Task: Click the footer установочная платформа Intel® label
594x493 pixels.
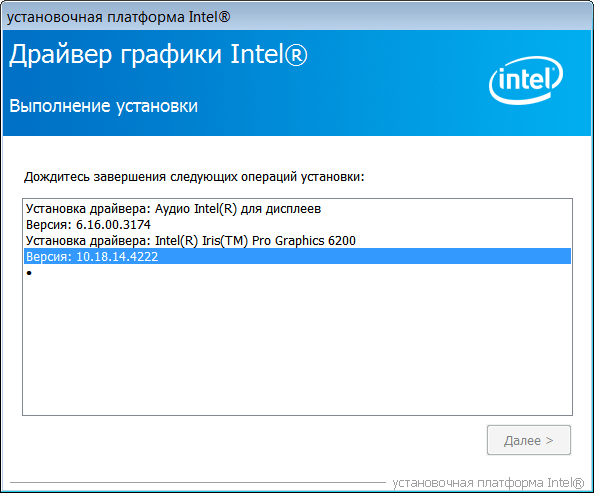Action: tap(488, 483)
